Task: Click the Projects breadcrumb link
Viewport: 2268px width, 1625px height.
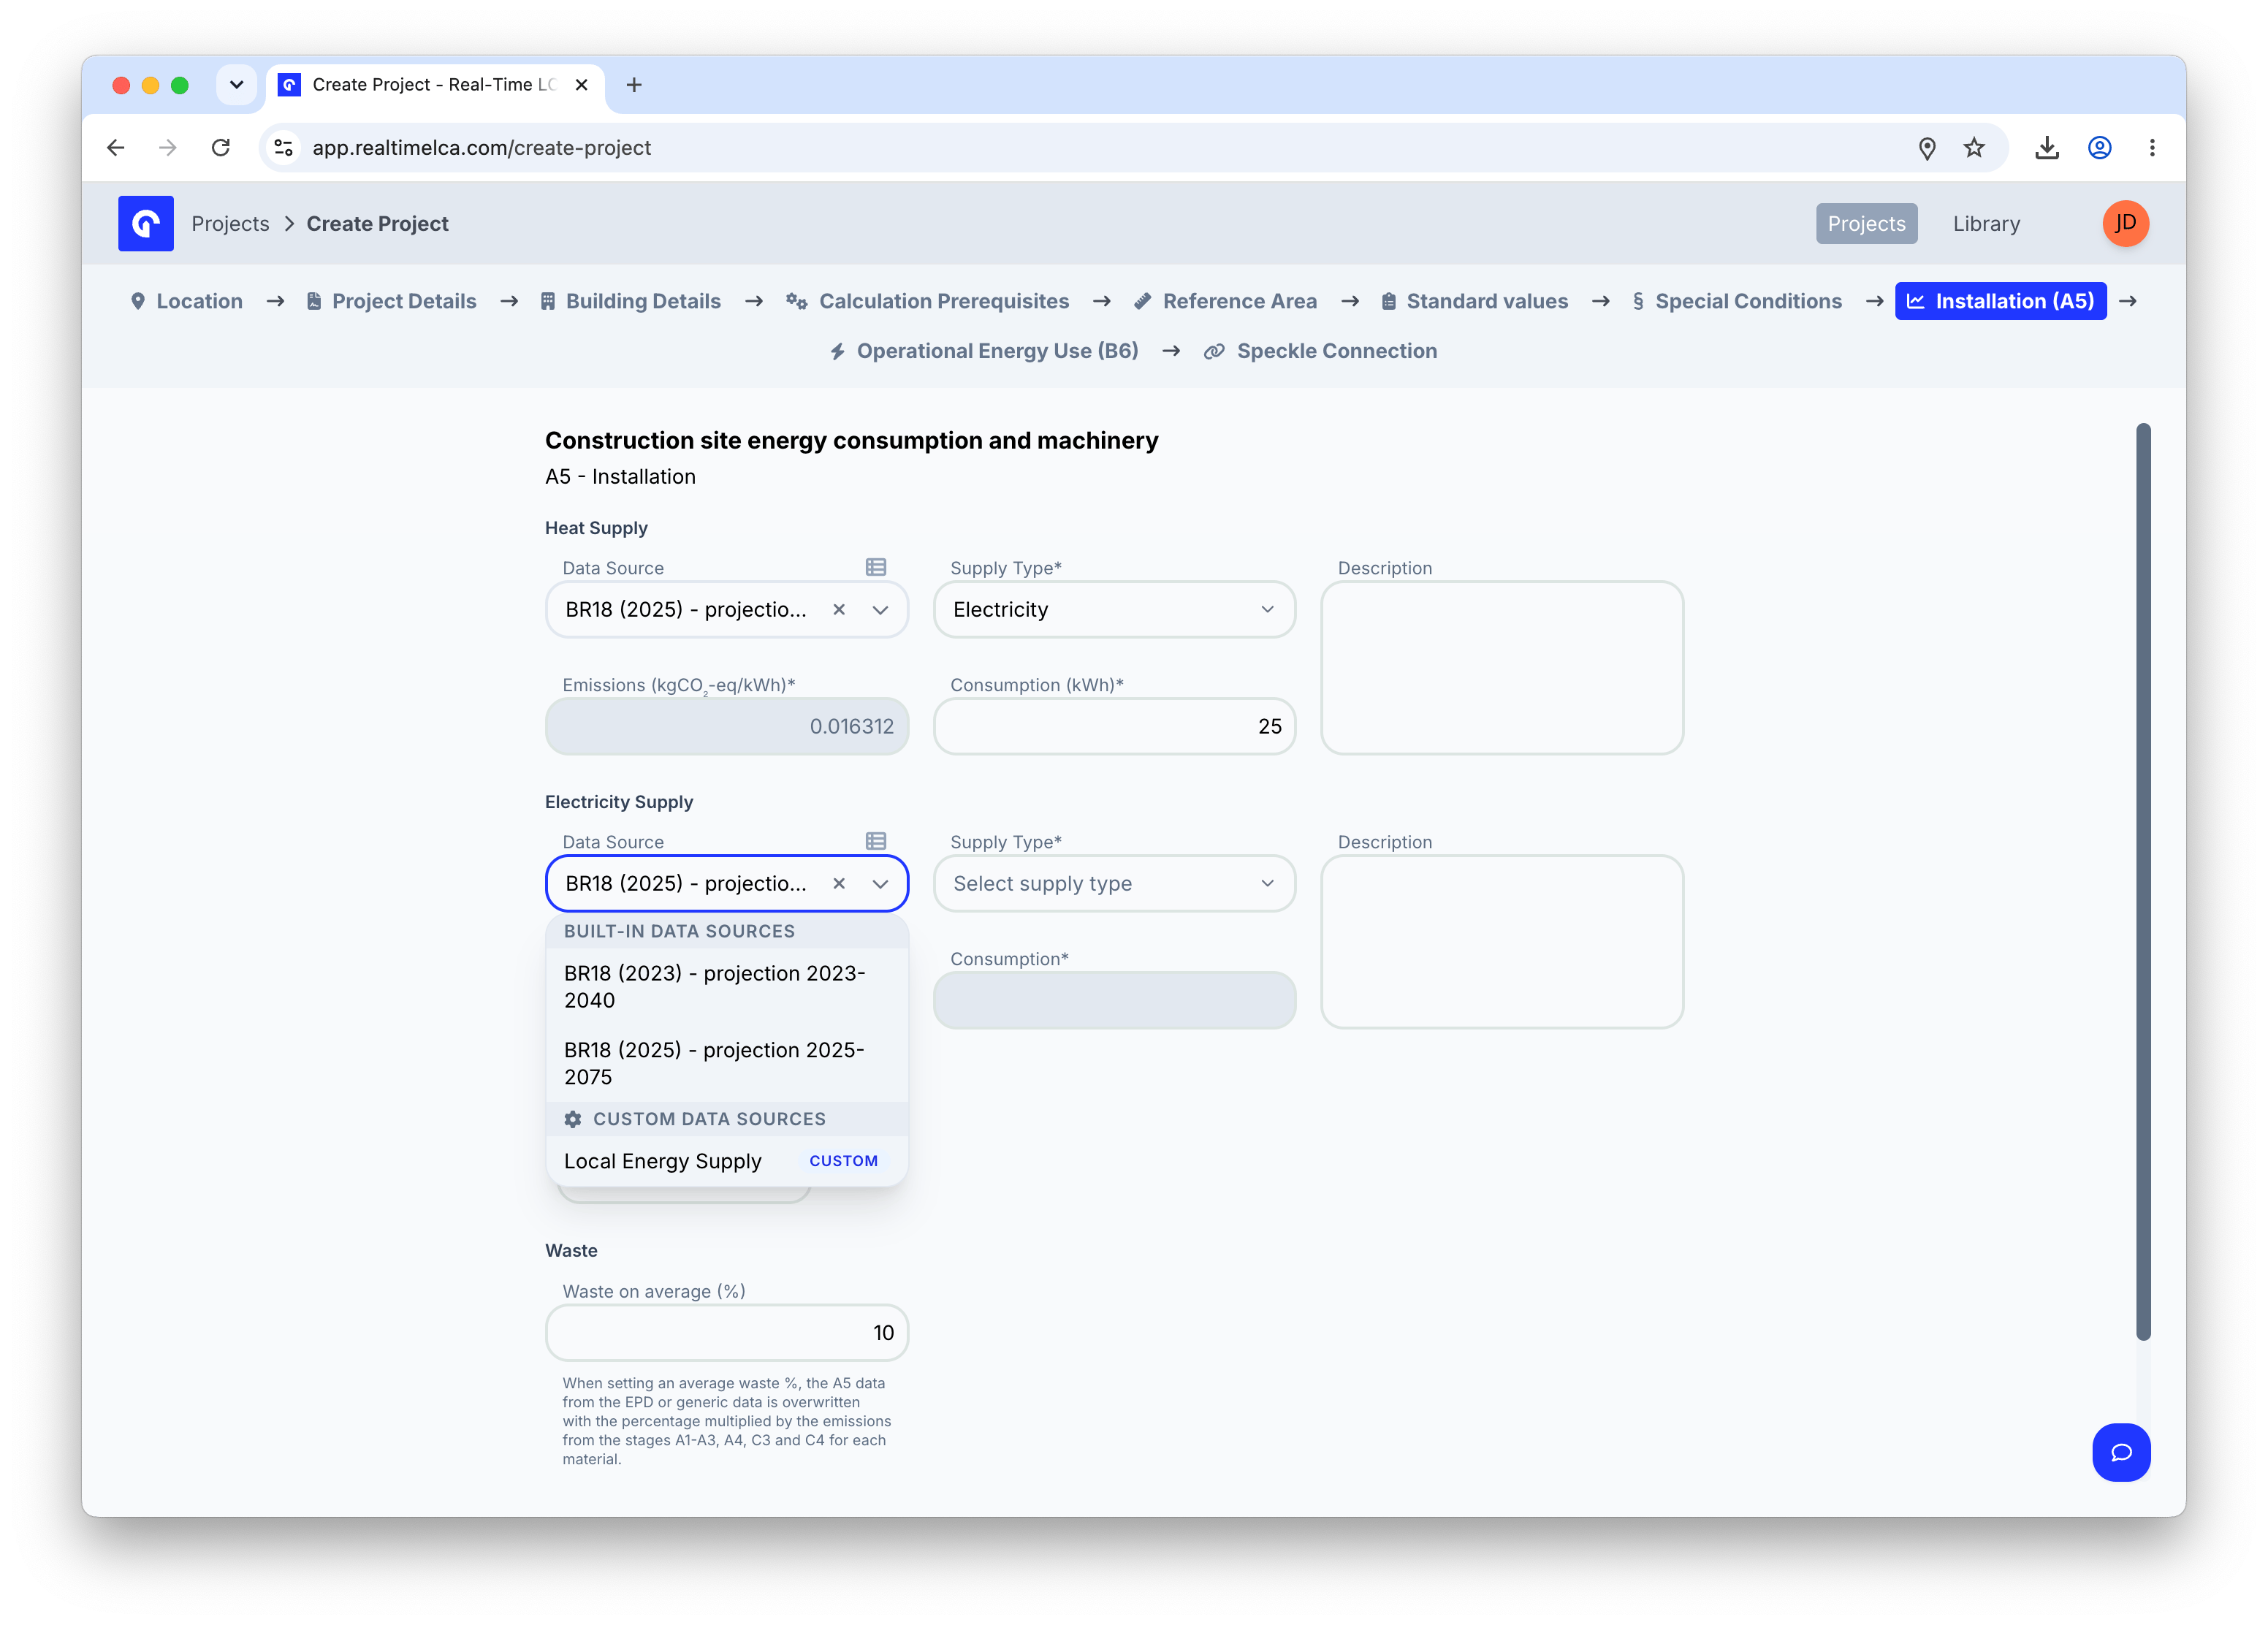Action: tap(230, 223)
